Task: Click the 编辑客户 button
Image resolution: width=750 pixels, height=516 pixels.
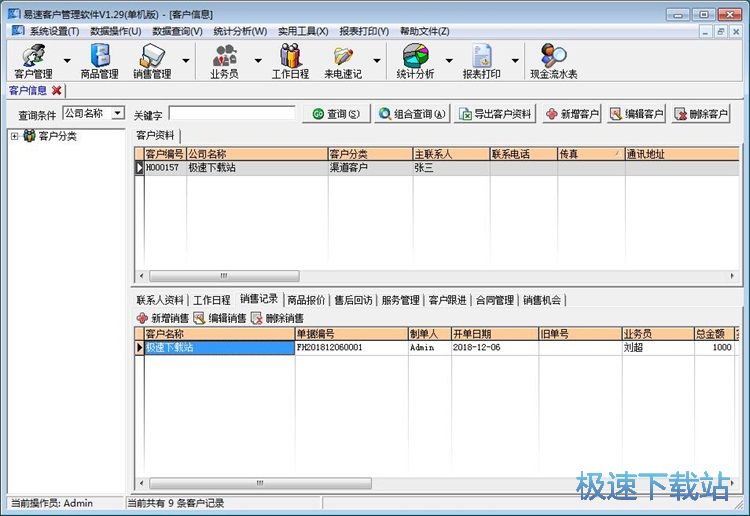Action: click(x=637, y=114)
